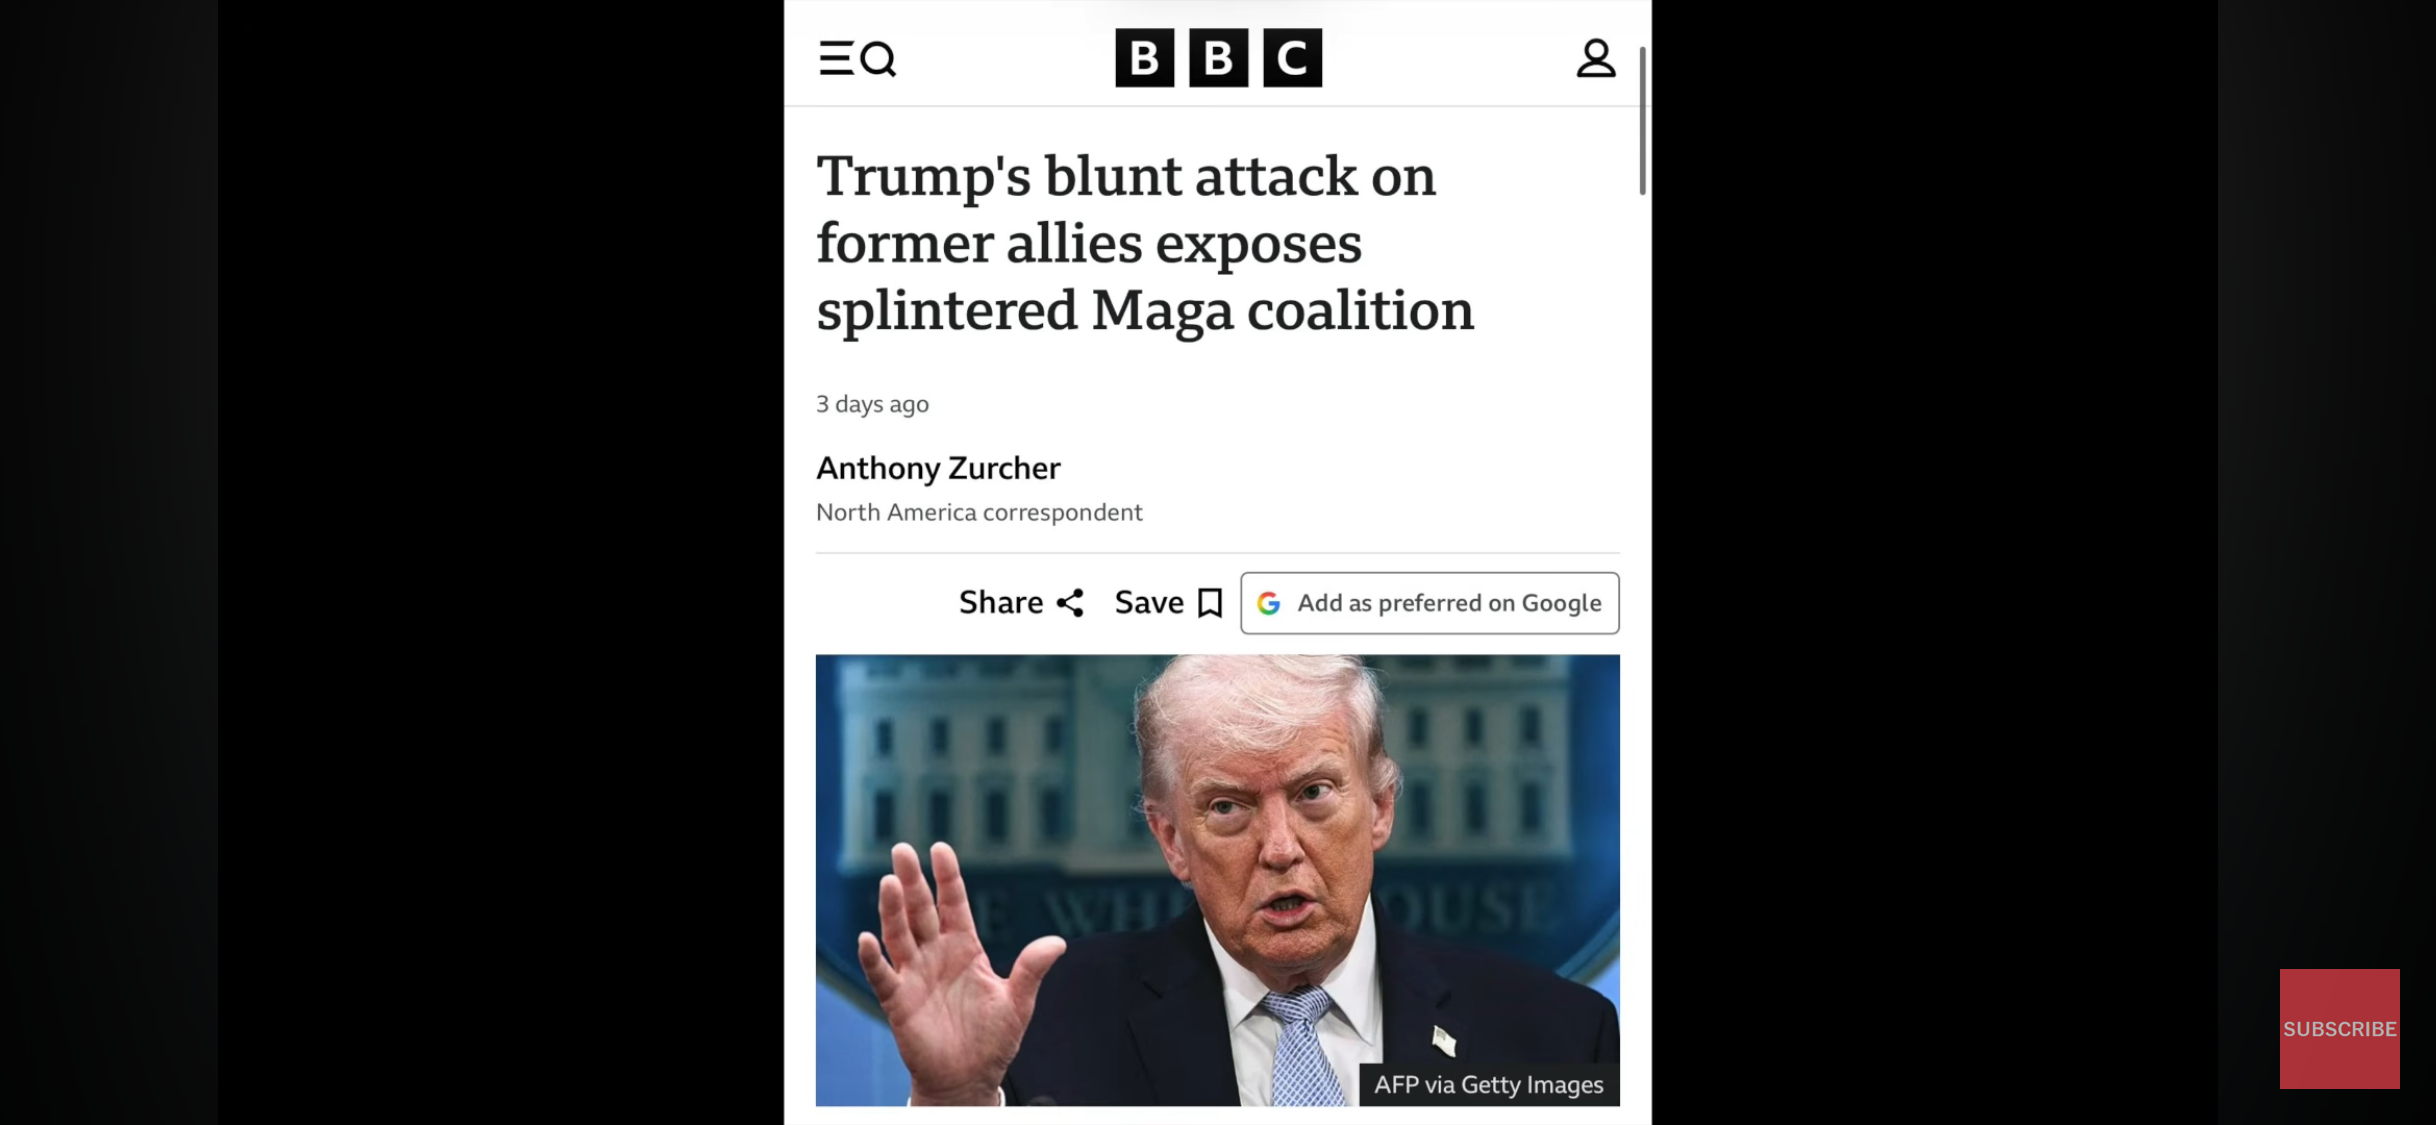Click the North America correspondent subtitle
Image resolution: width=2436 pixels, height=1125 pixels.
pos(979,512)
